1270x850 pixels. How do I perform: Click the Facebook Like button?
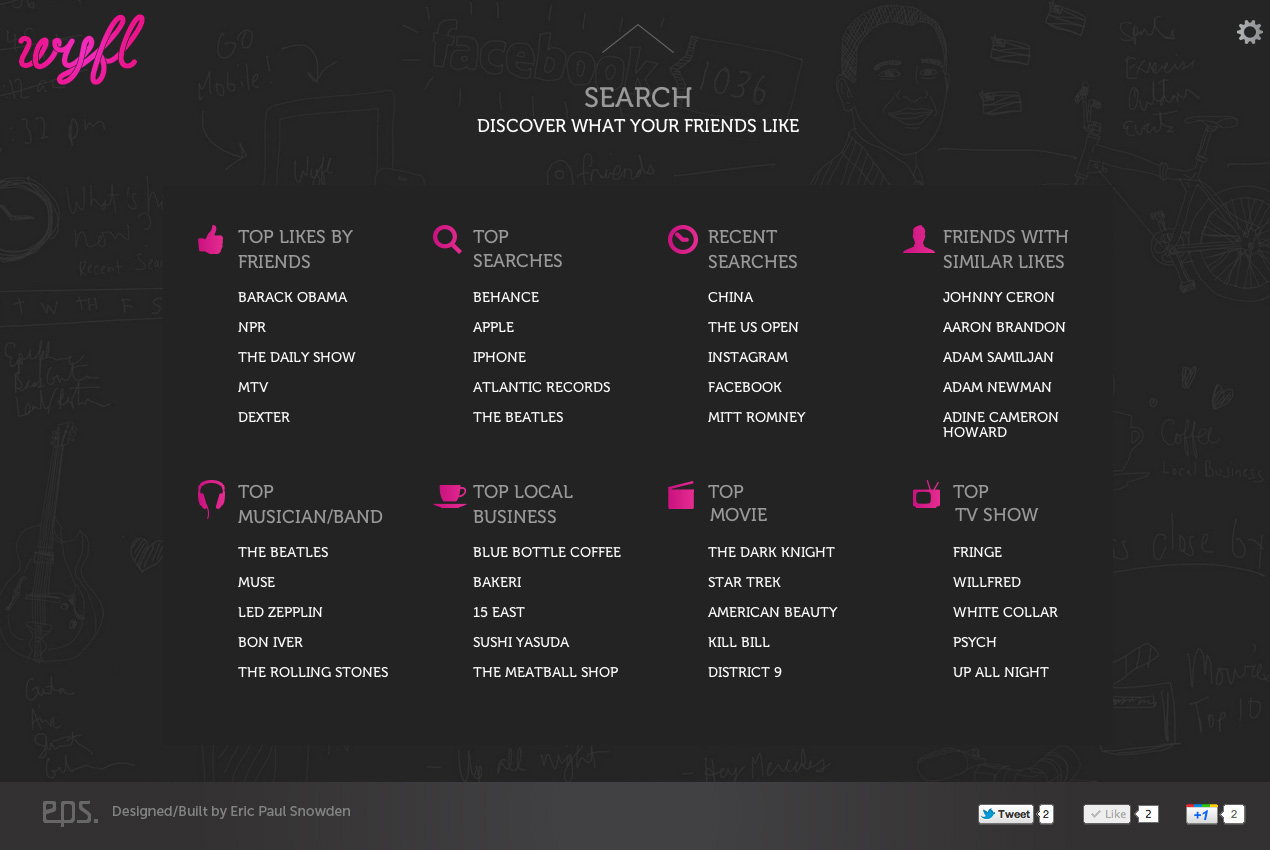click(x=1107, y=814)
